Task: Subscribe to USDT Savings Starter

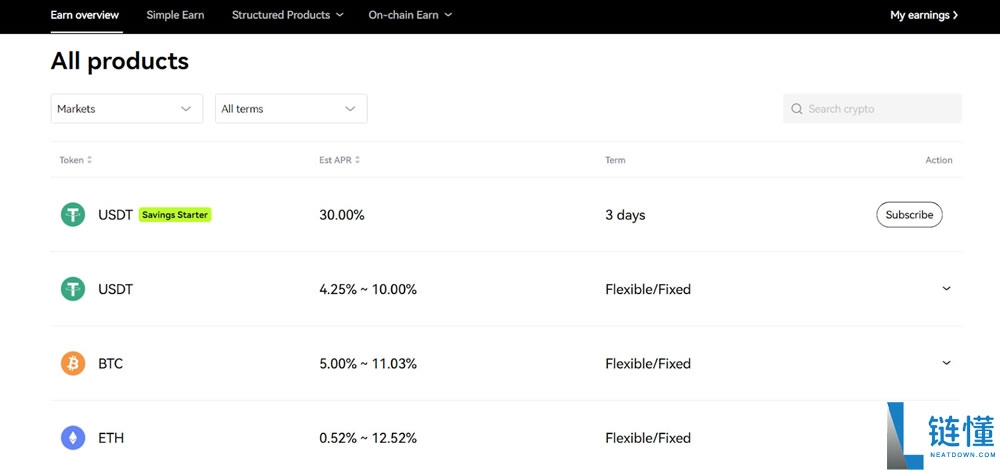Action: tap(909, 215)
